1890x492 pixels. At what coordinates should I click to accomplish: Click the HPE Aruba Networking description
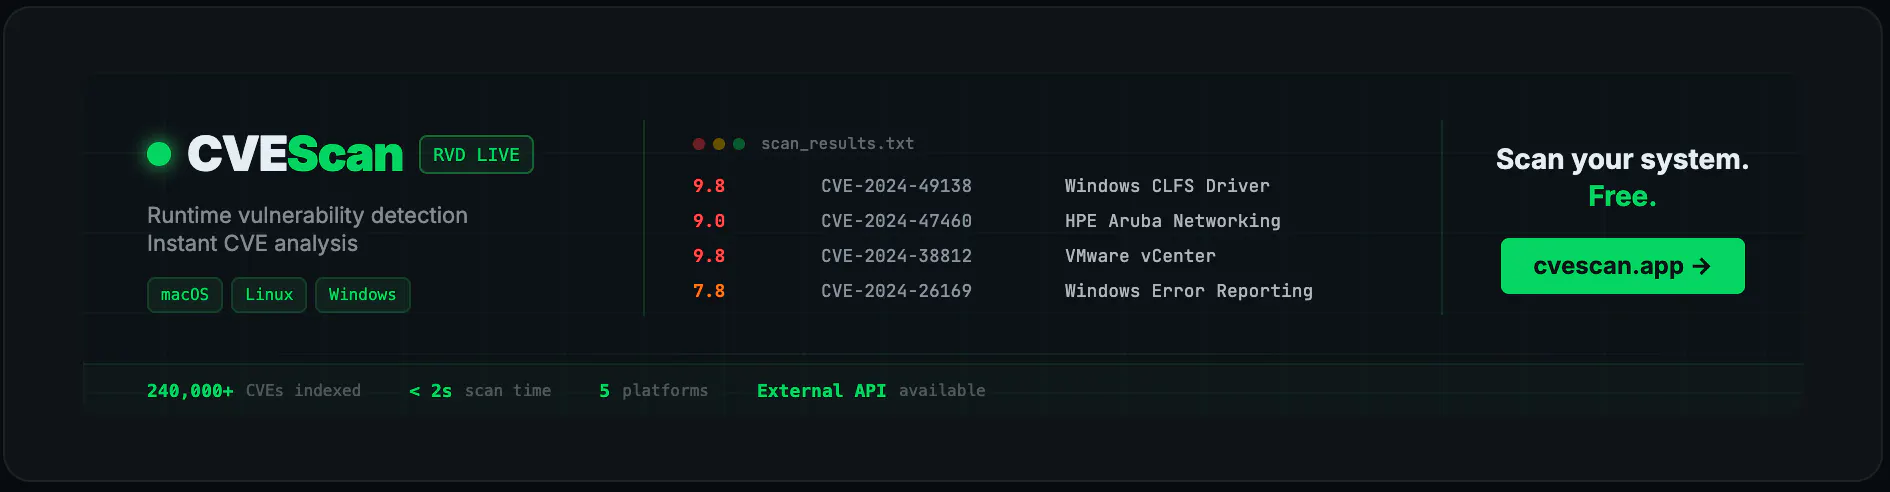(1173, 221)
